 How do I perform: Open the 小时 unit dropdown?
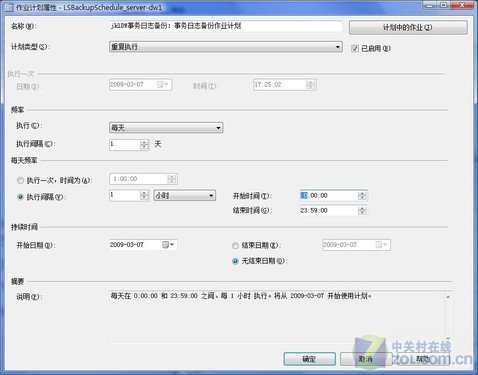click(x=185, y=195)
